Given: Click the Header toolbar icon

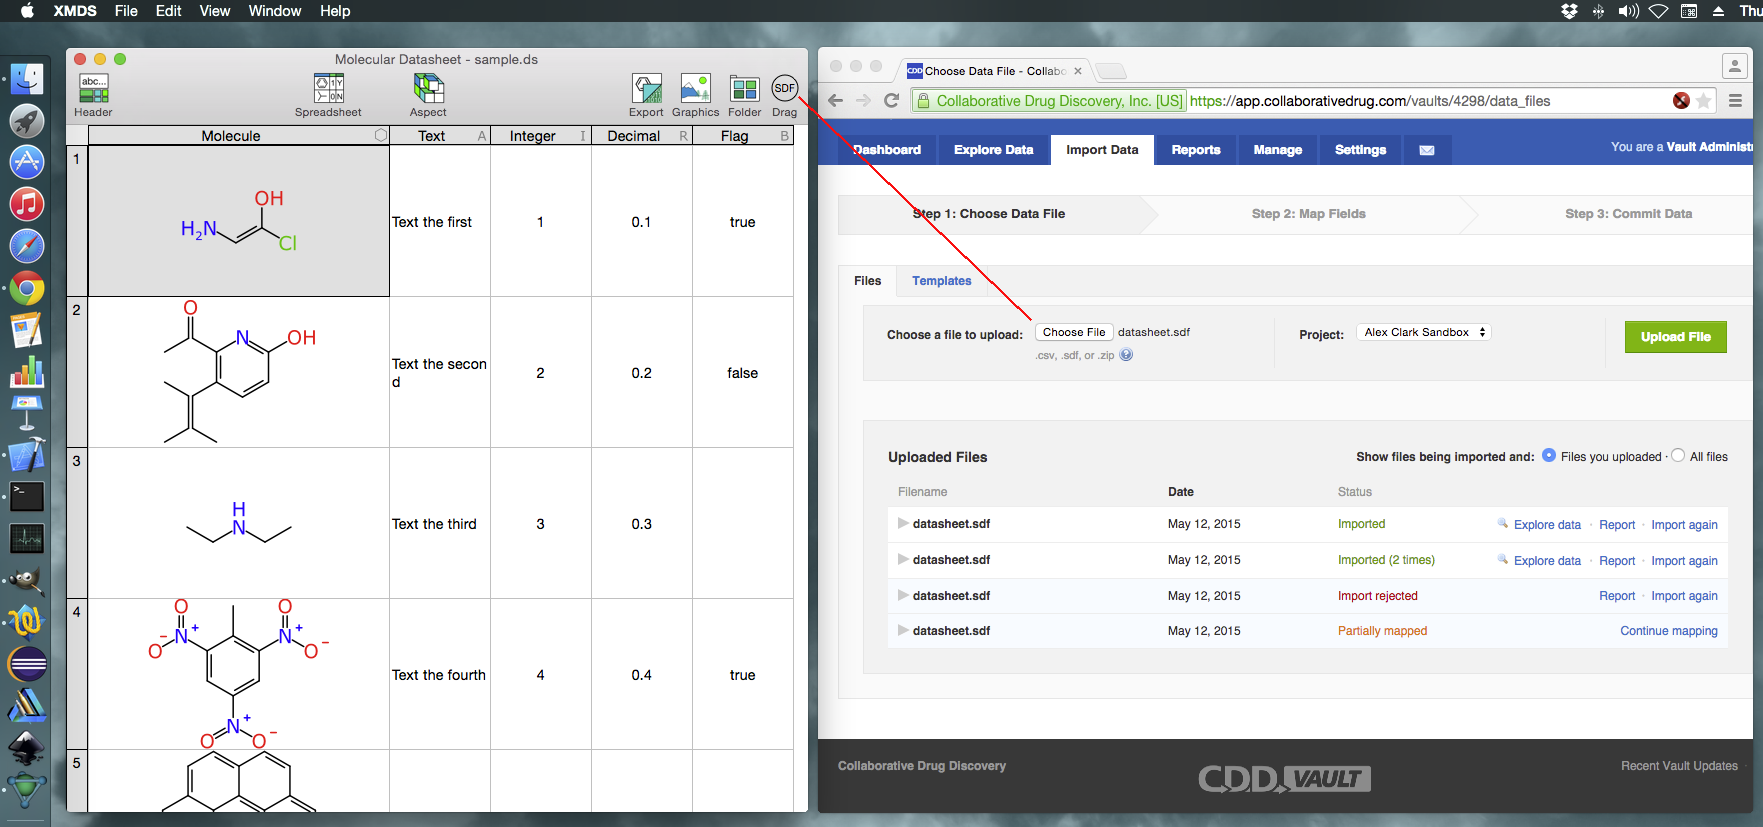Looking at the screenshot, I should (93, 90).
